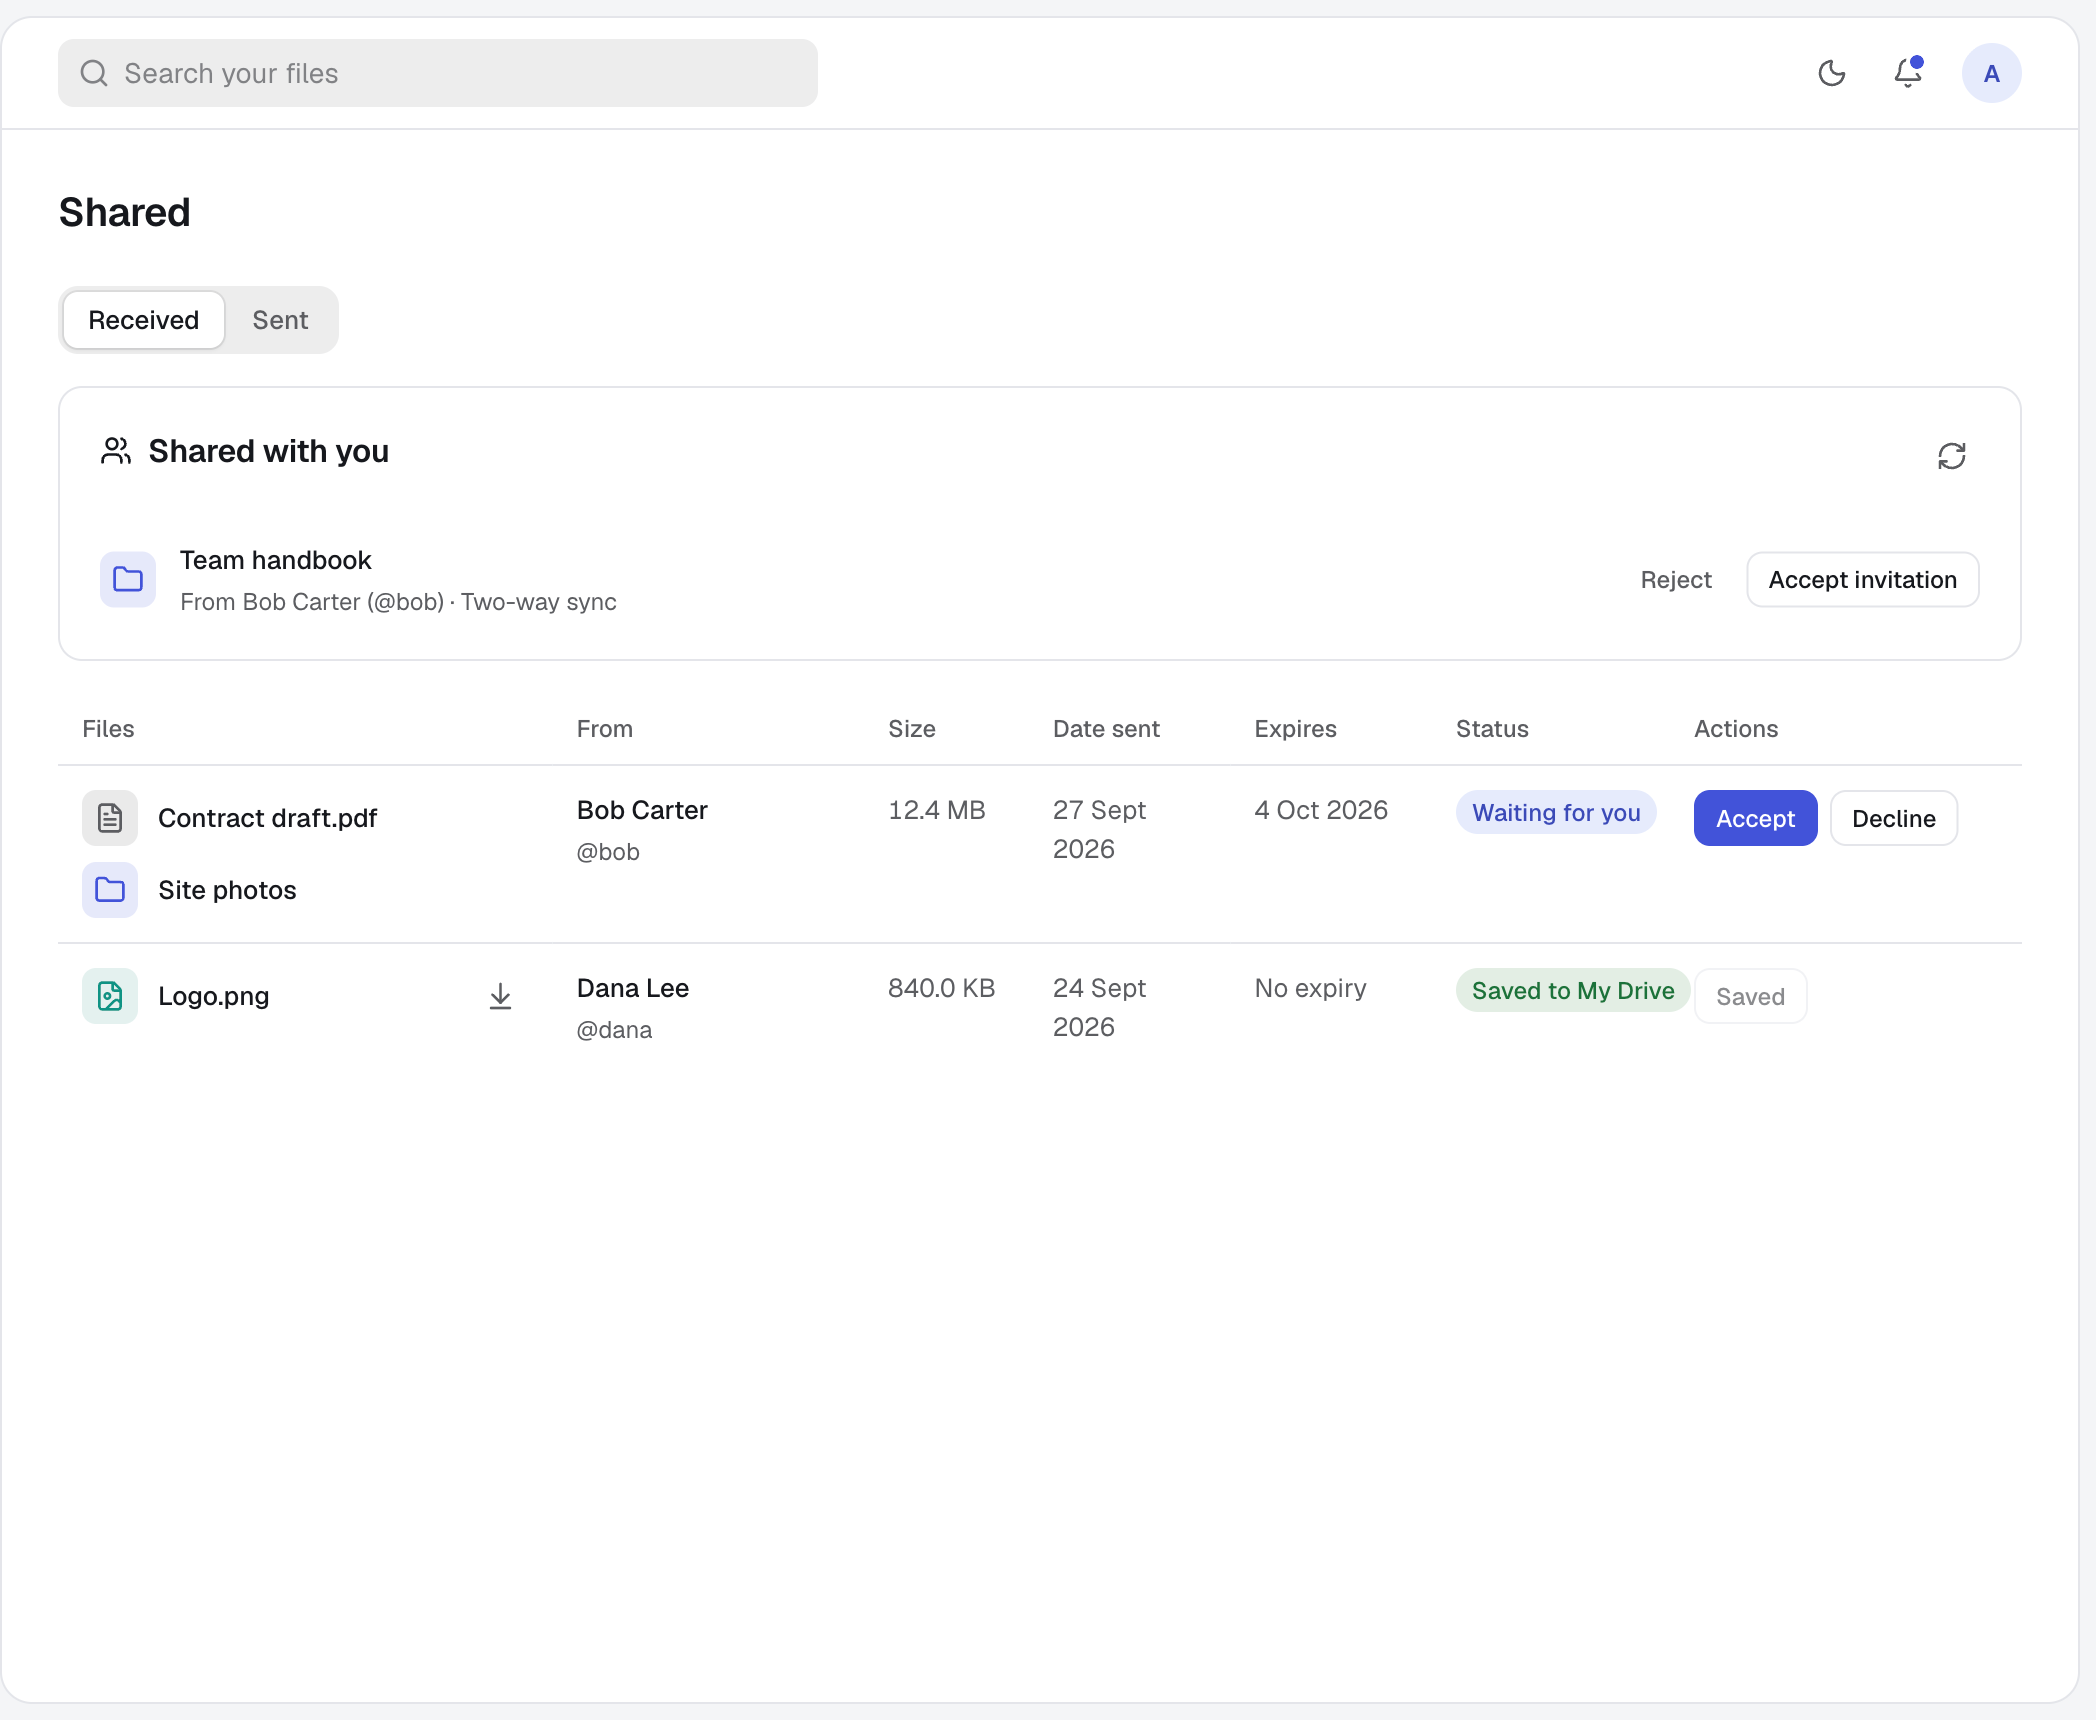Select the Received tab
Viewport: 2096px width, 1720px height.
tap(144, 320)
